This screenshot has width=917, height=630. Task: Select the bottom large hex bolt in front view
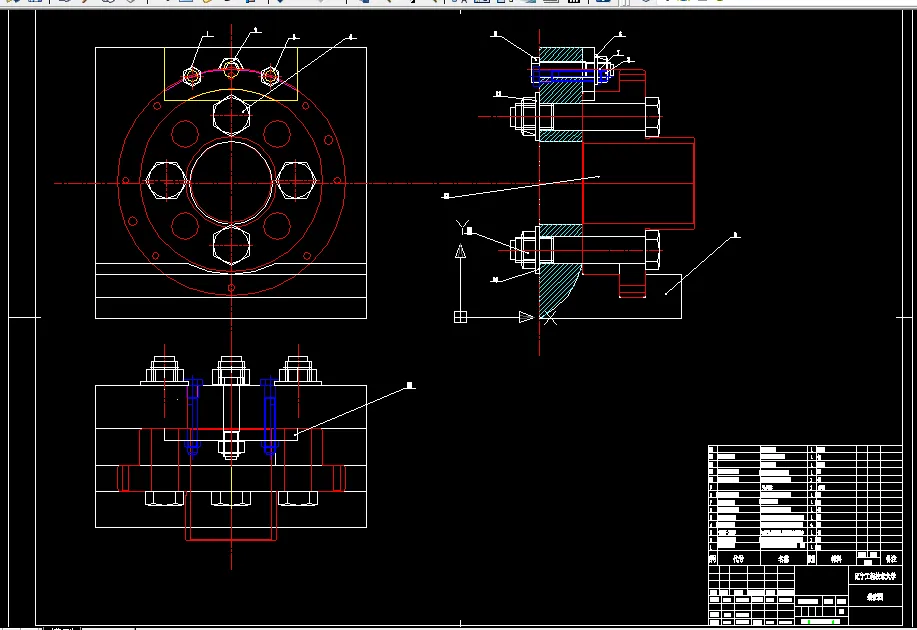coord(232,245)
